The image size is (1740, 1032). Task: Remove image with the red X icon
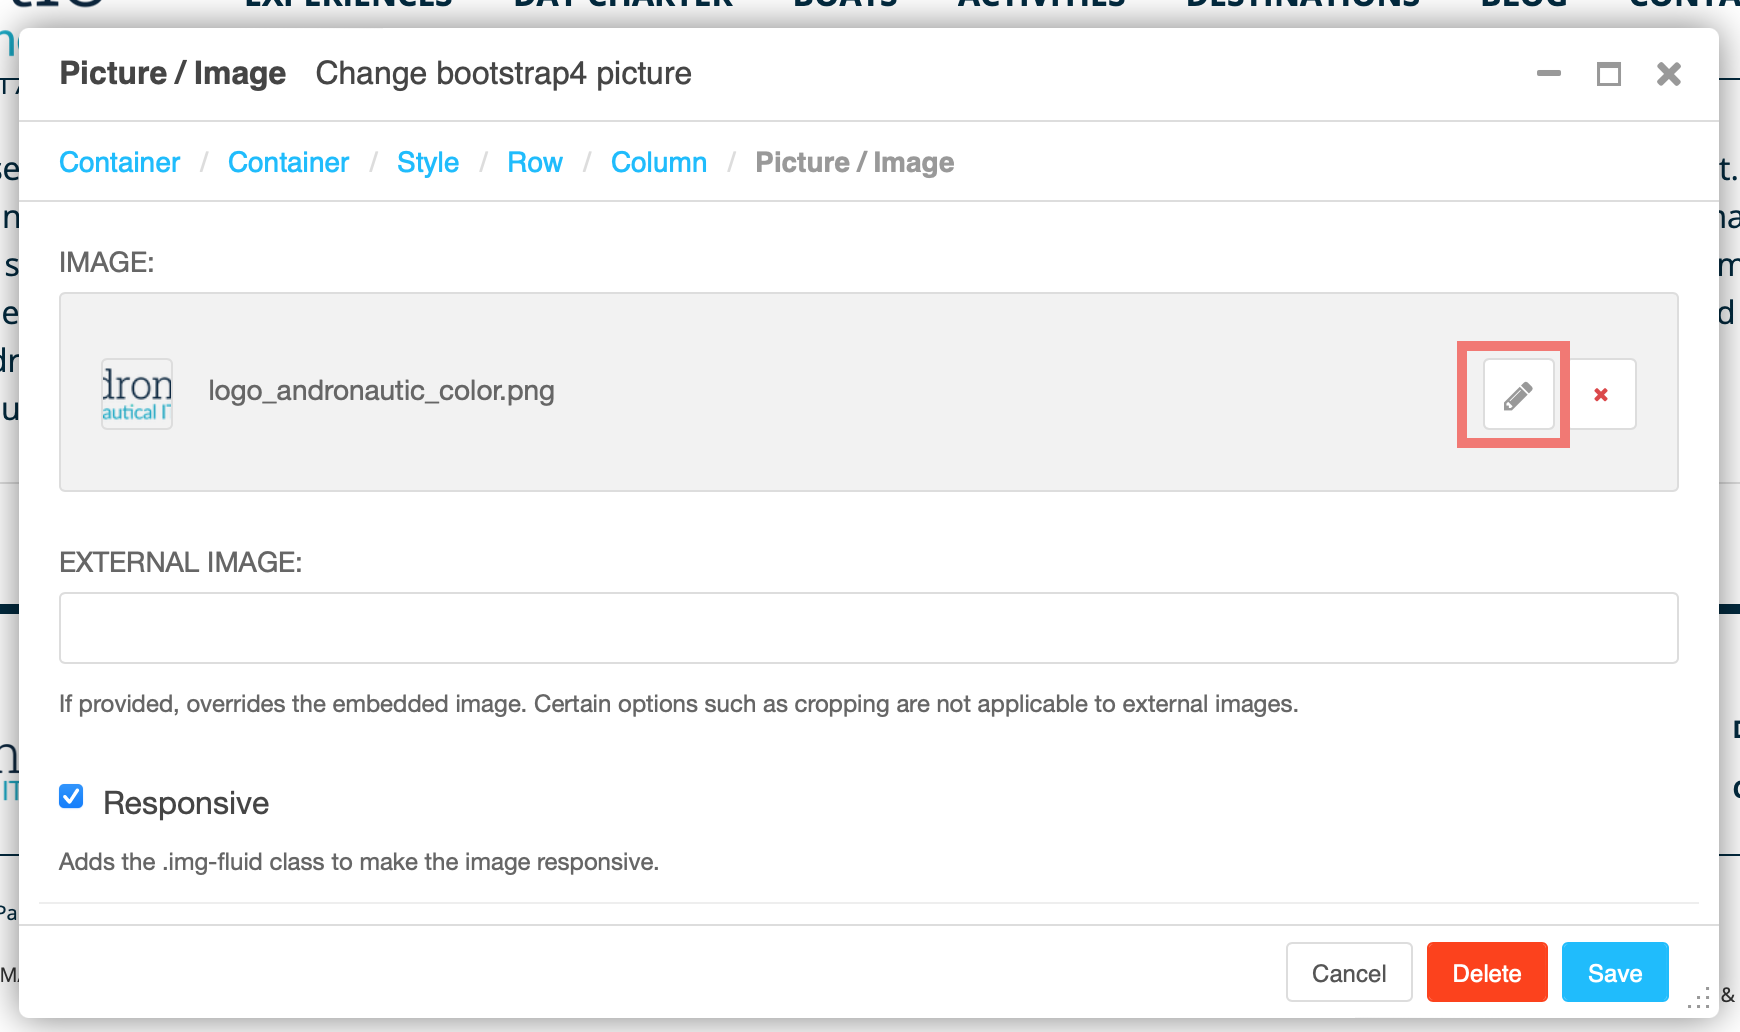click(1600, 394)
